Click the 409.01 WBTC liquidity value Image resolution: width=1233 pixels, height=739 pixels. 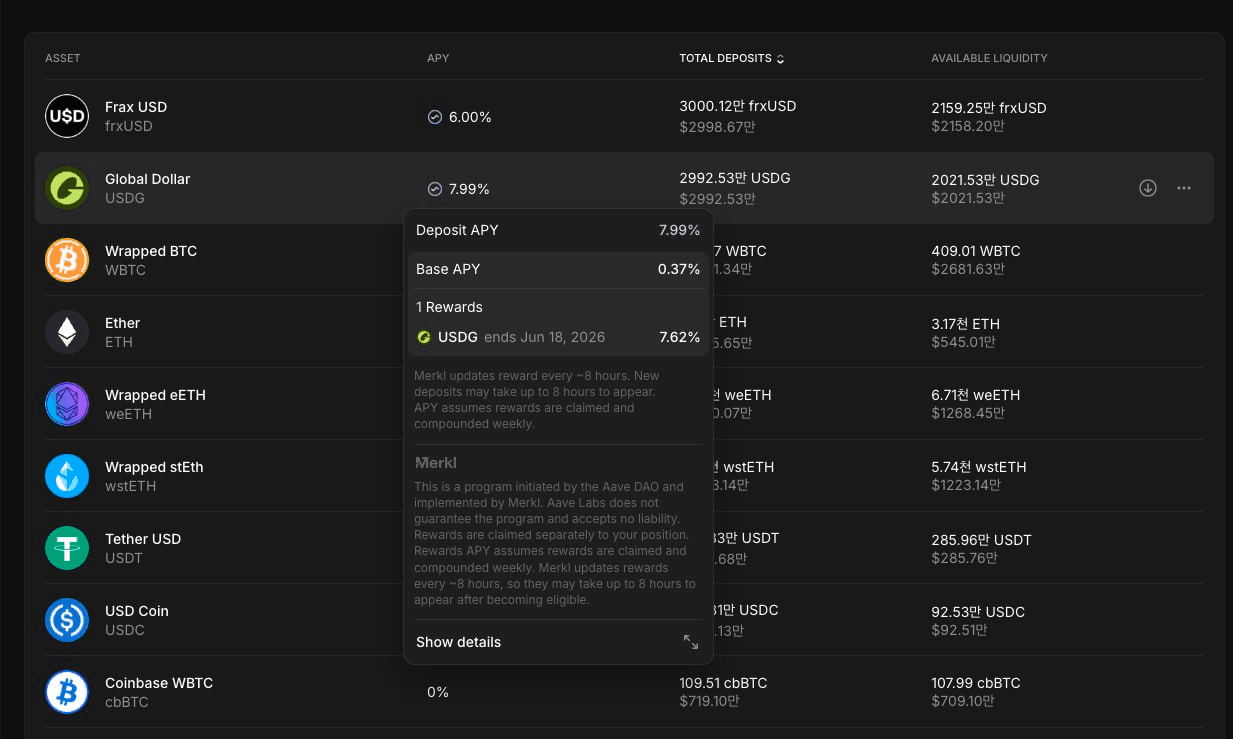pos(975,251)
